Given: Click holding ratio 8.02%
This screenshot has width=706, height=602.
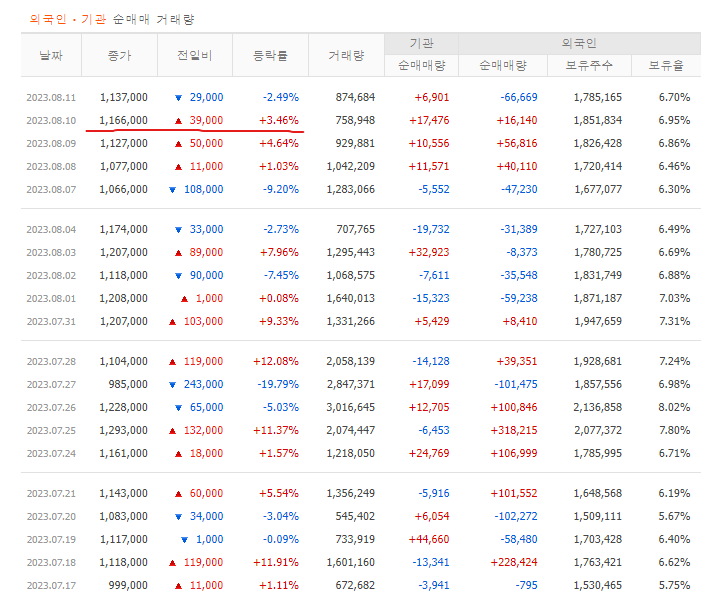Looking at the screenshot, I should [674, 407].
